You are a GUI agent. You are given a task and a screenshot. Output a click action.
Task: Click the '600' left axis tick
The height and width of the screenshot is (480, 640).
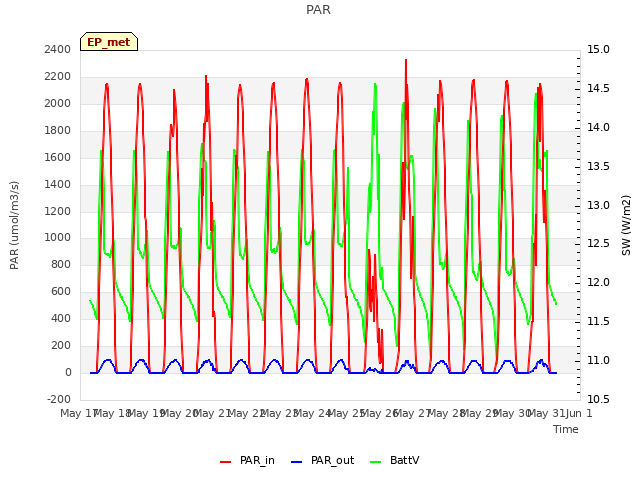pos(61,292)
